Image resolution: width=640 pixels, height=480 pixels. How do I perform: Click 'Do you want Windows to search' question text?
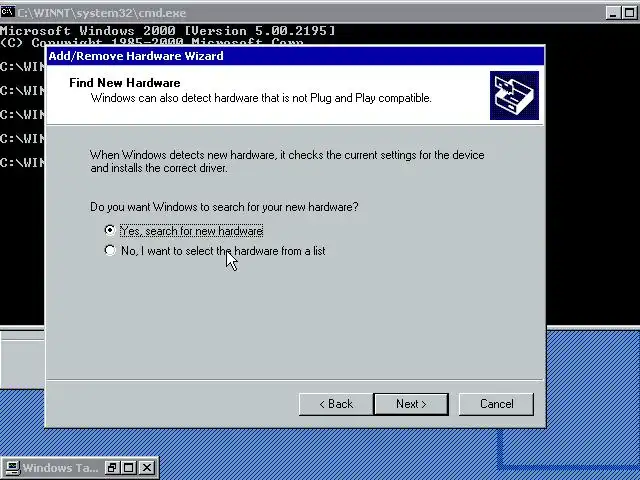pos(224,207)
